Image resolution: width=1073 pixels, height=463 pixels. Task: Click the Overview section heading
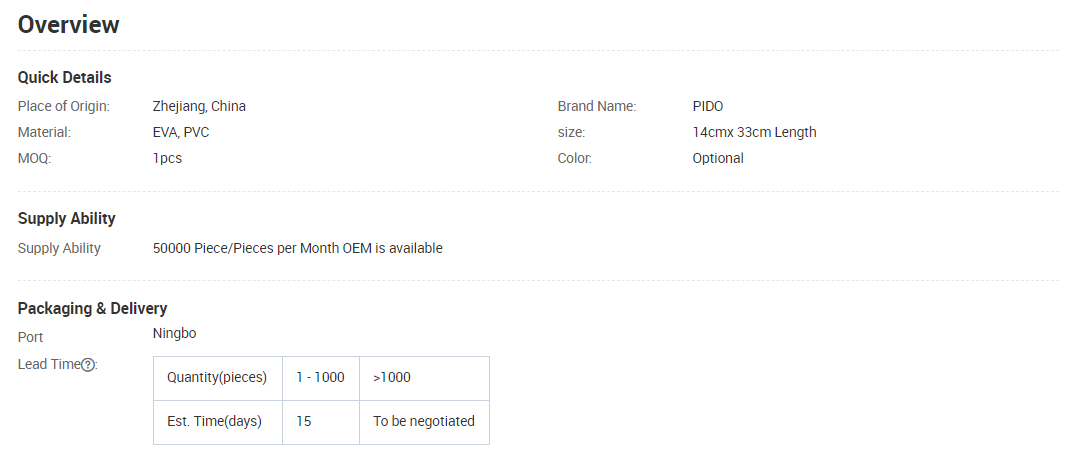[x=69, y=25]
